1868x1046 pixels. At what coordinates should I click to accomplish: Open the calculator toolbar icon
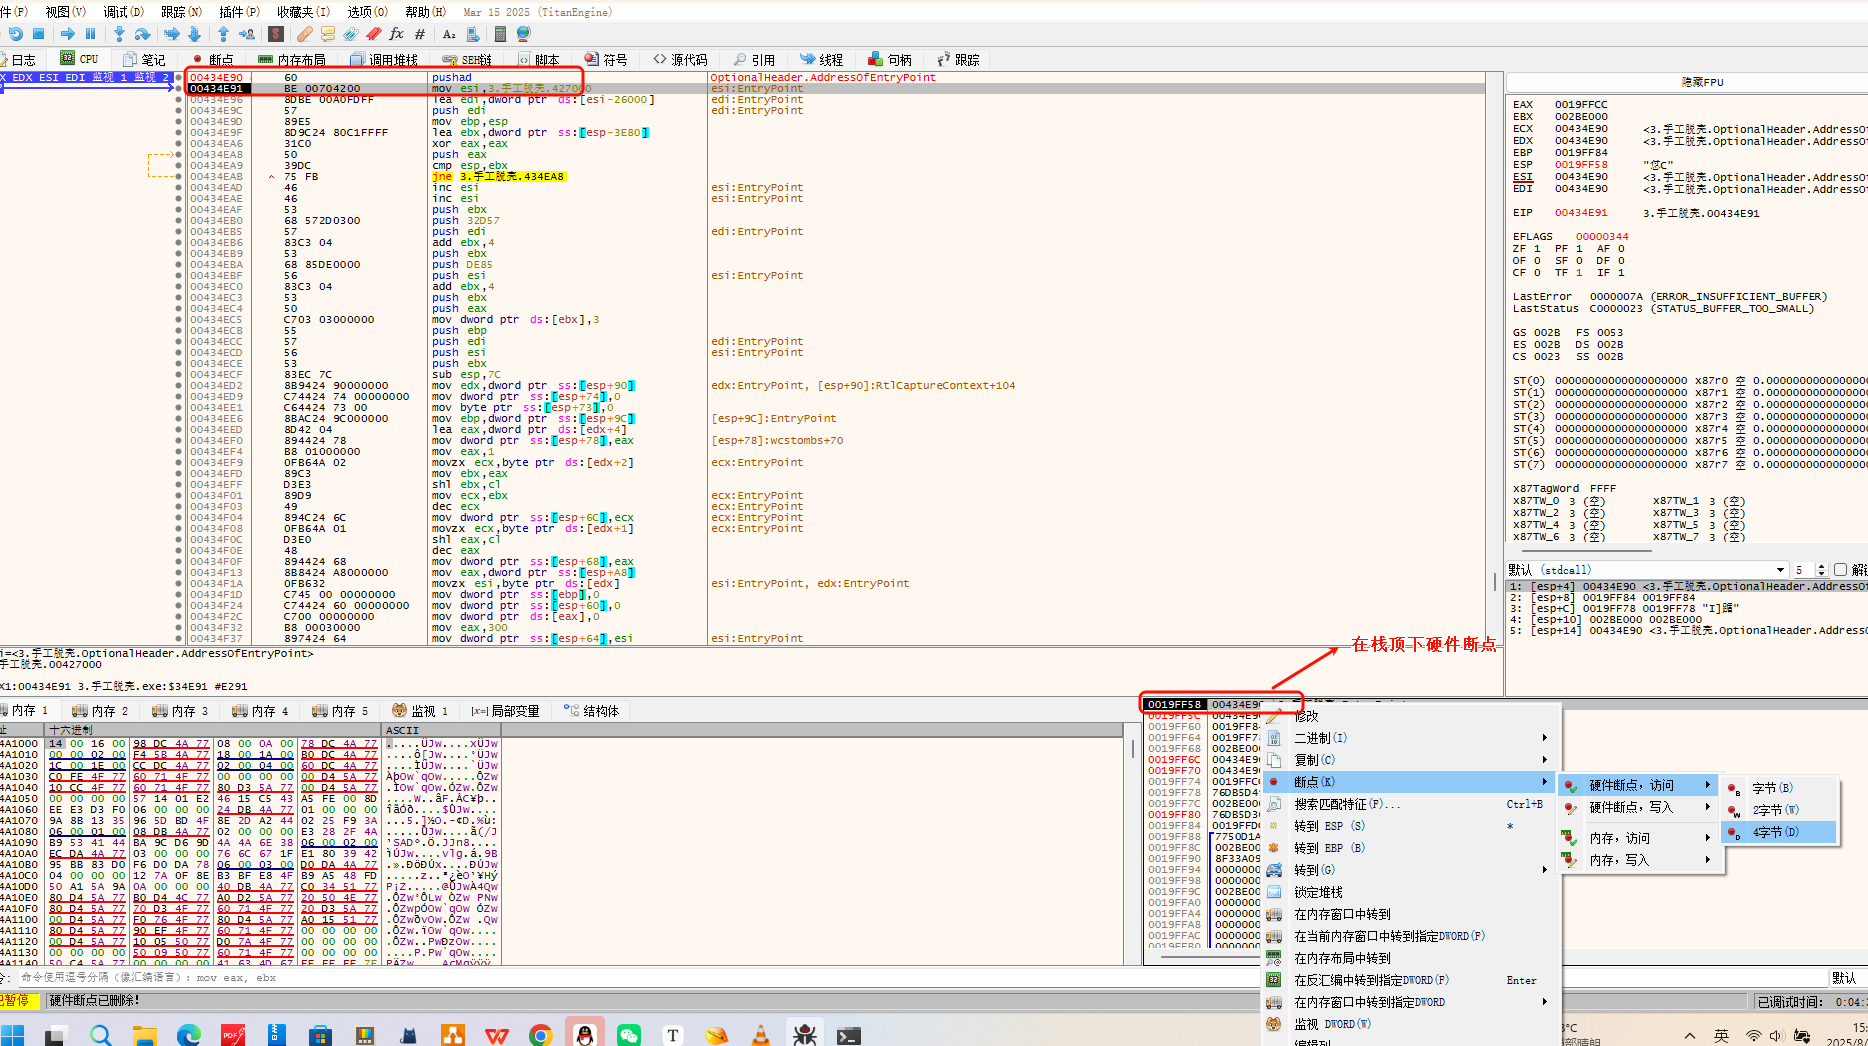click(500, 34)
